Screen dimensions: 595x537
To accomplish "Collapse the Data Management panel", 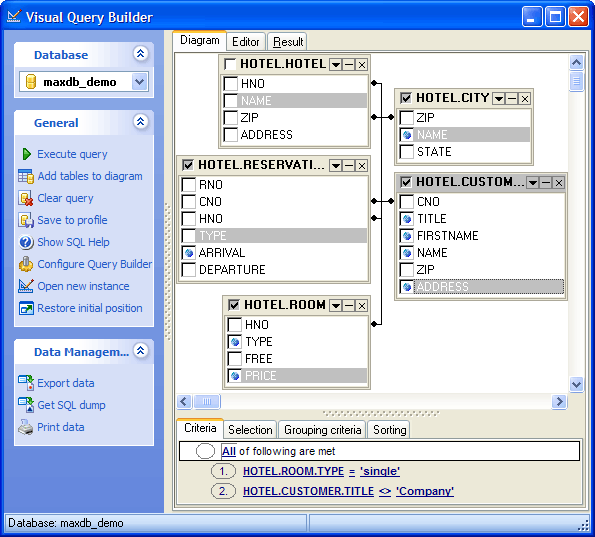I will tap(140, 350).
